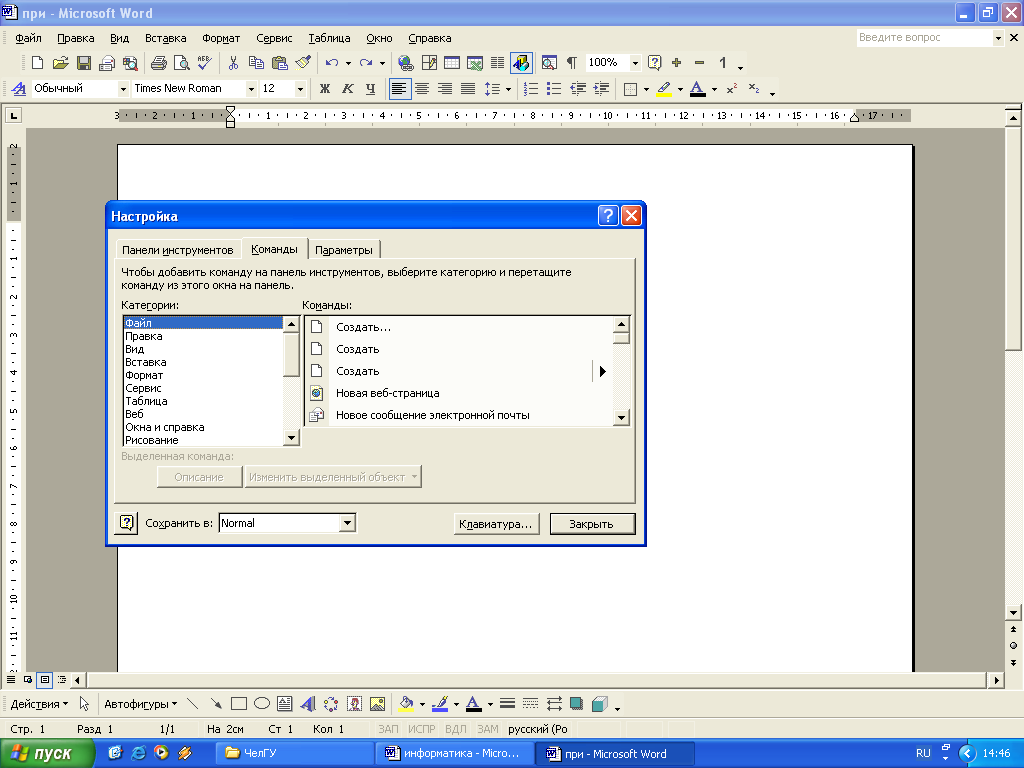Click the Cut scissors icon
This screenshot has width=1024, height=768.
233,63
